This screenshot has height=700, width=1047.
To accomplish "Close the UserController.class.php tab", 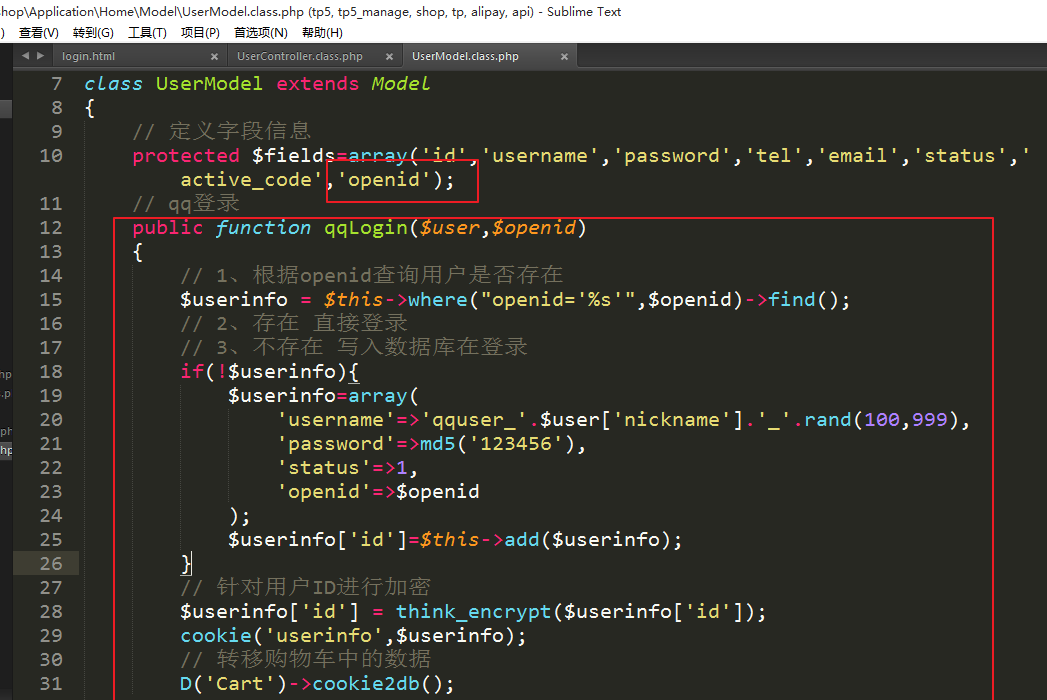I will (389, 57).
